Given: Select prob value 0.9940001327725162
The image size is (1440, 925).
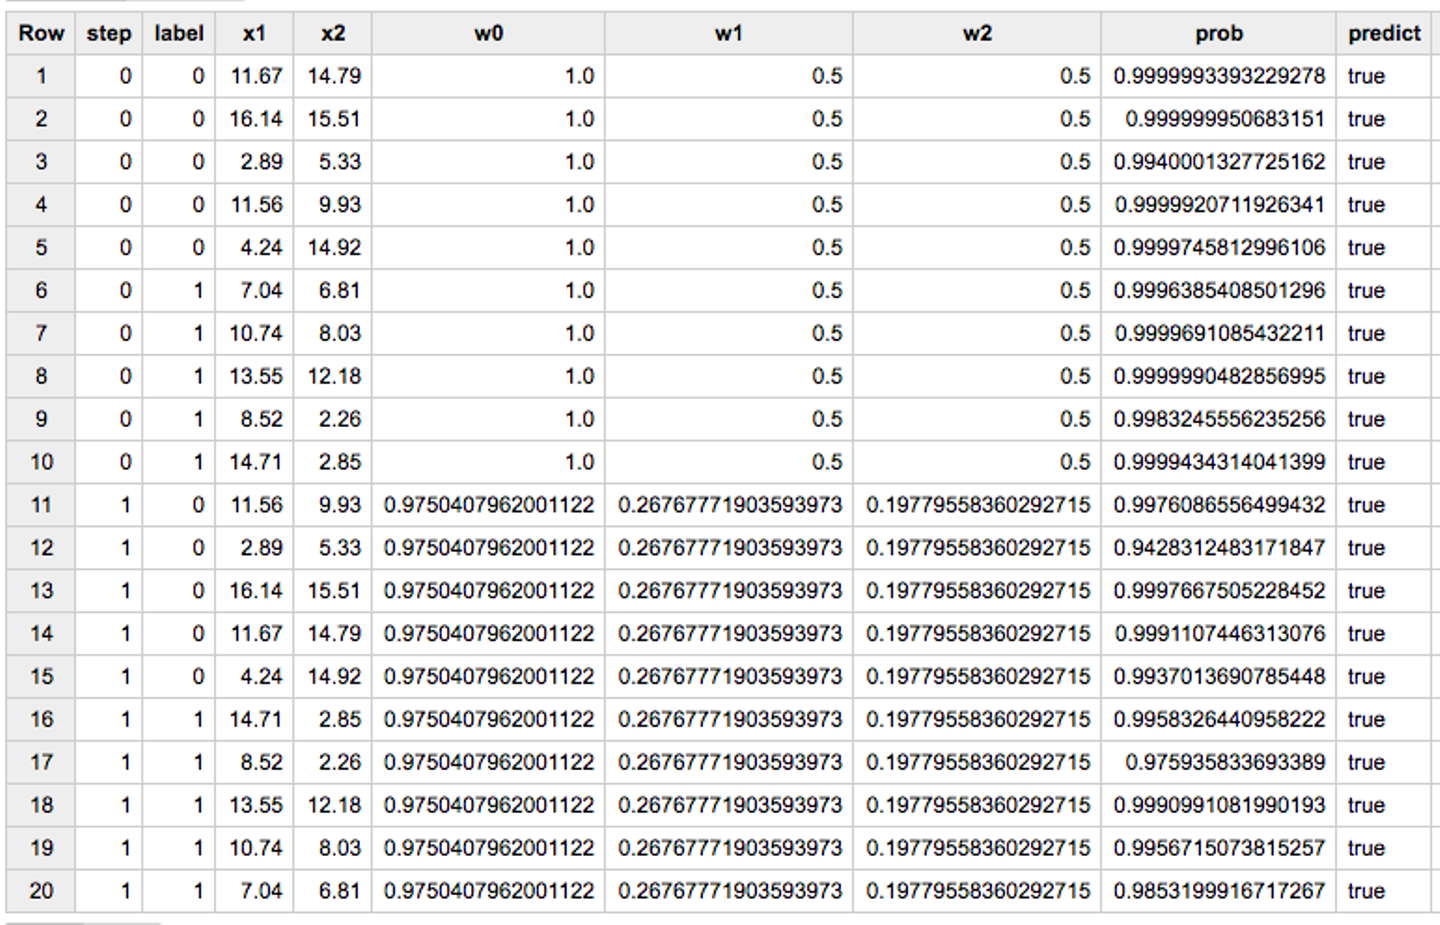Looking at the screenshot, I should coord(1219,162).
